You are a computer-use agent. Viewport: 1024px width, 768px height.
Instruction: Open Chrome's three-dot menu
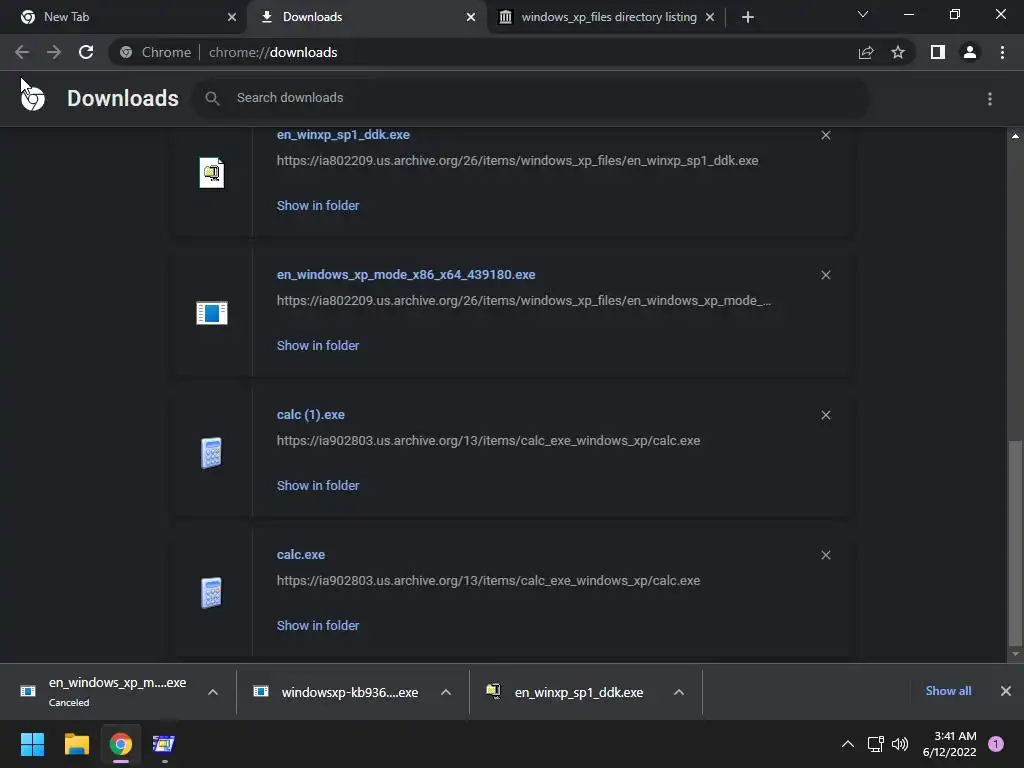point(1002,52)
